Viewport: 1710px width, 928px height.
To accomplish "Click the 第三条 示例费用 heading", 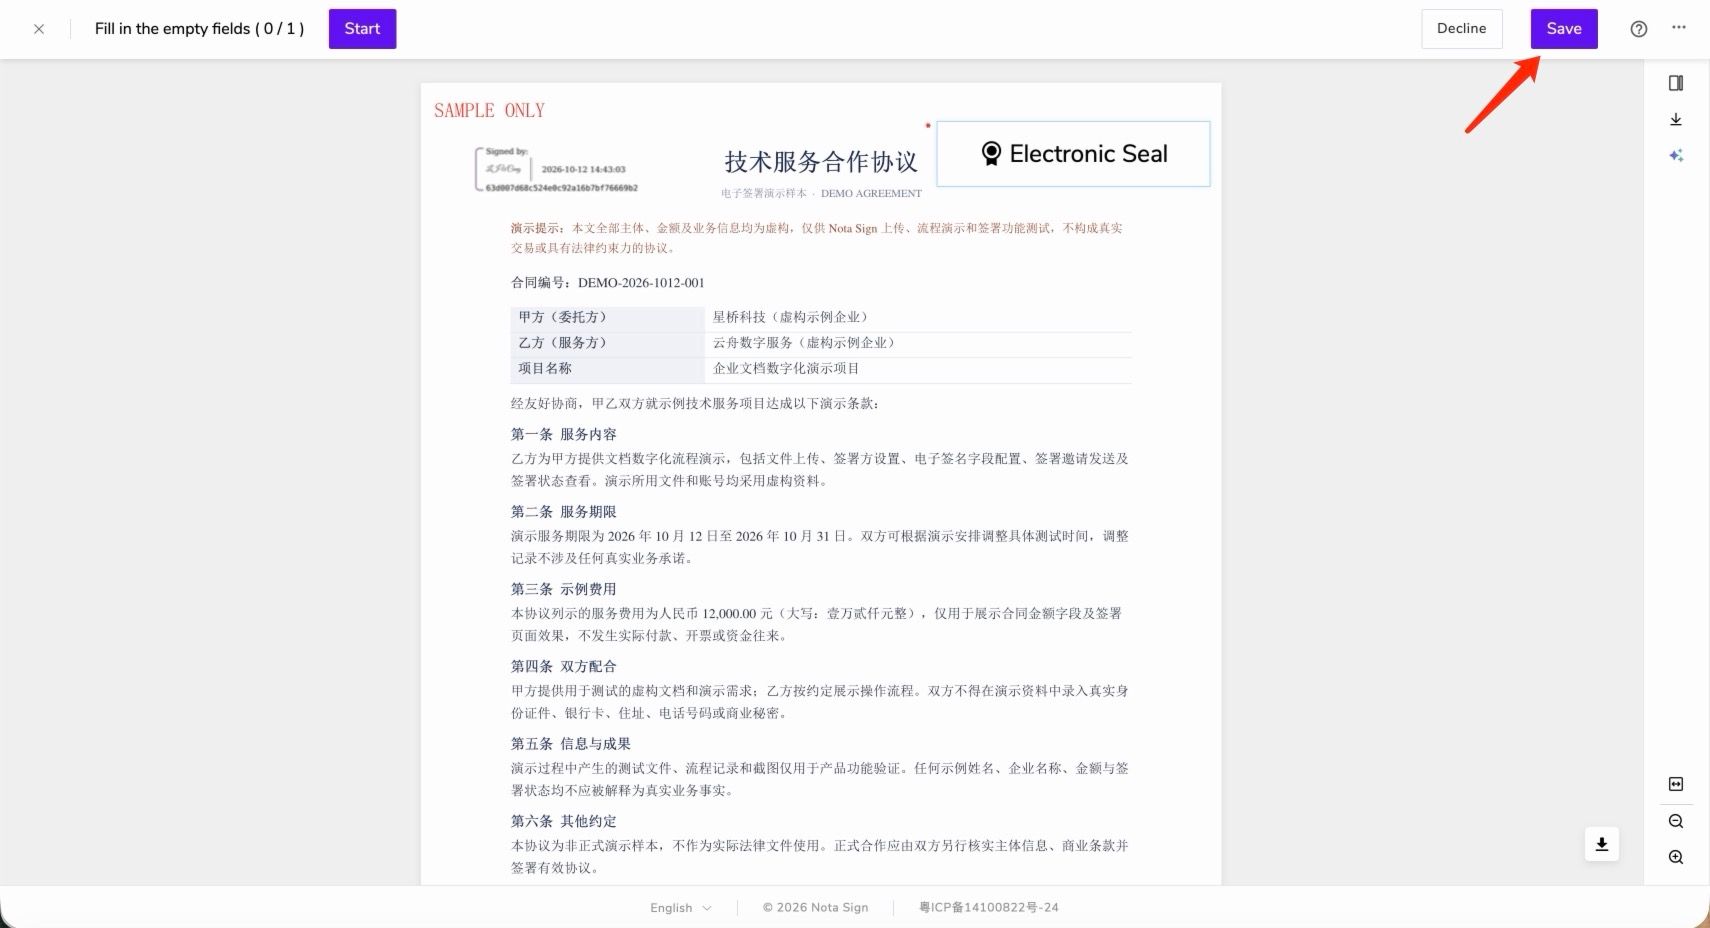I will click(x=564, y=589).
